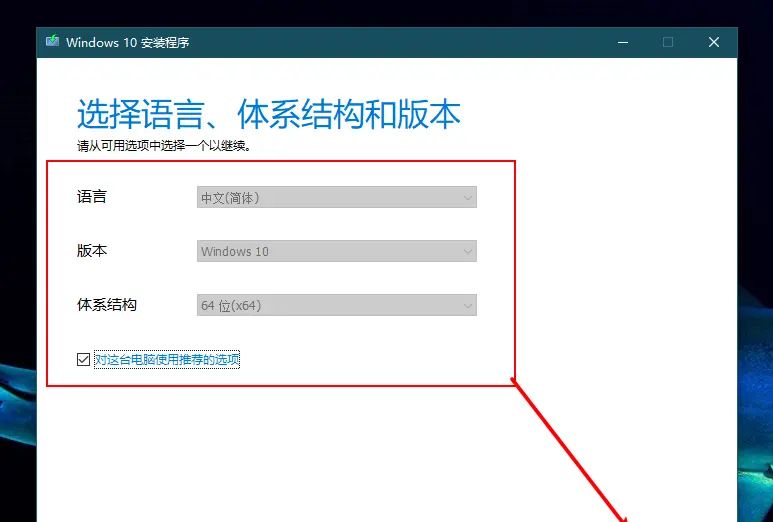The width and height of the screenshot is (773, 522).
Task: Click the 语言 label
Action: 92,197
